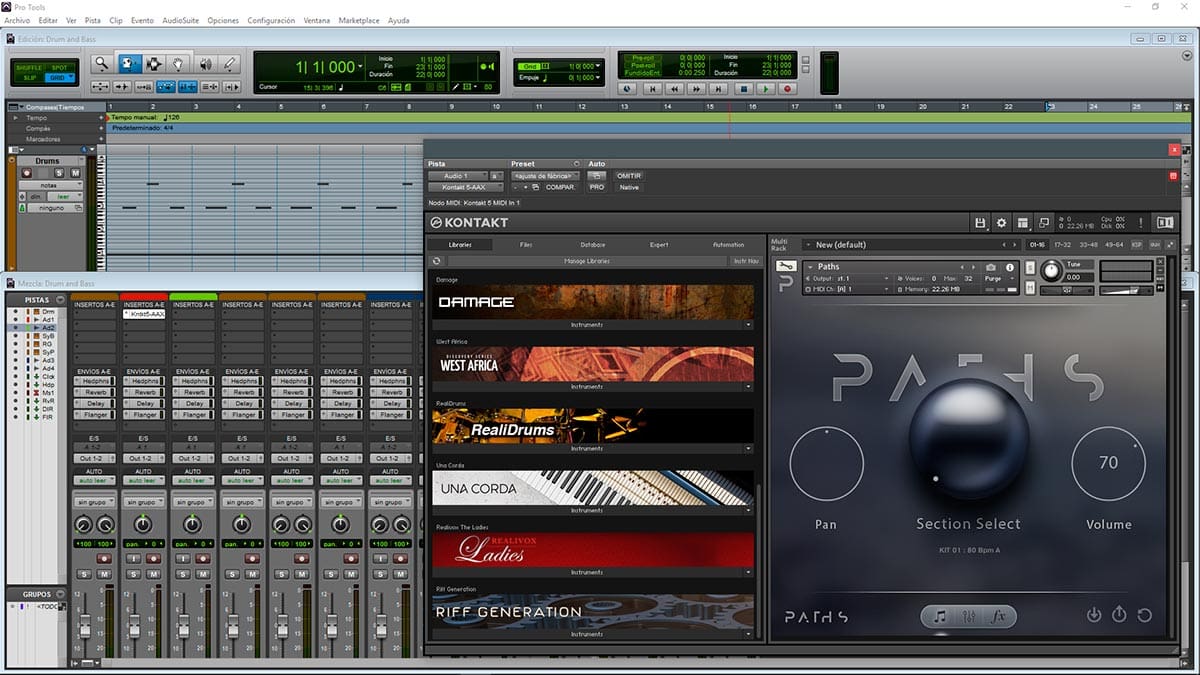Screen dimensions: 1200x675
Task: Click the Instr Nav button
Action: (x=746, y=261)
